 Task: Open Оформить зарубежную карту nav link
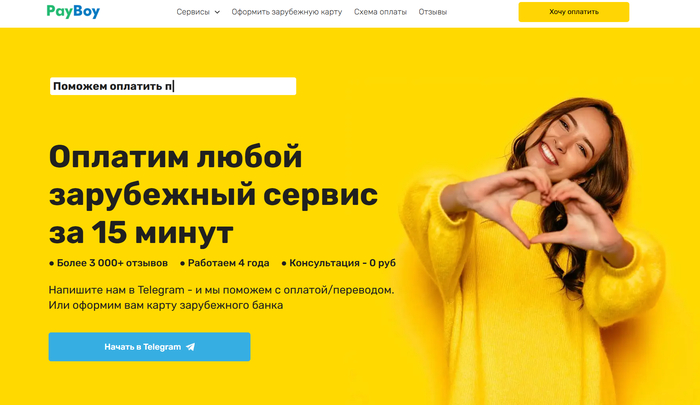tap(287, 12)
